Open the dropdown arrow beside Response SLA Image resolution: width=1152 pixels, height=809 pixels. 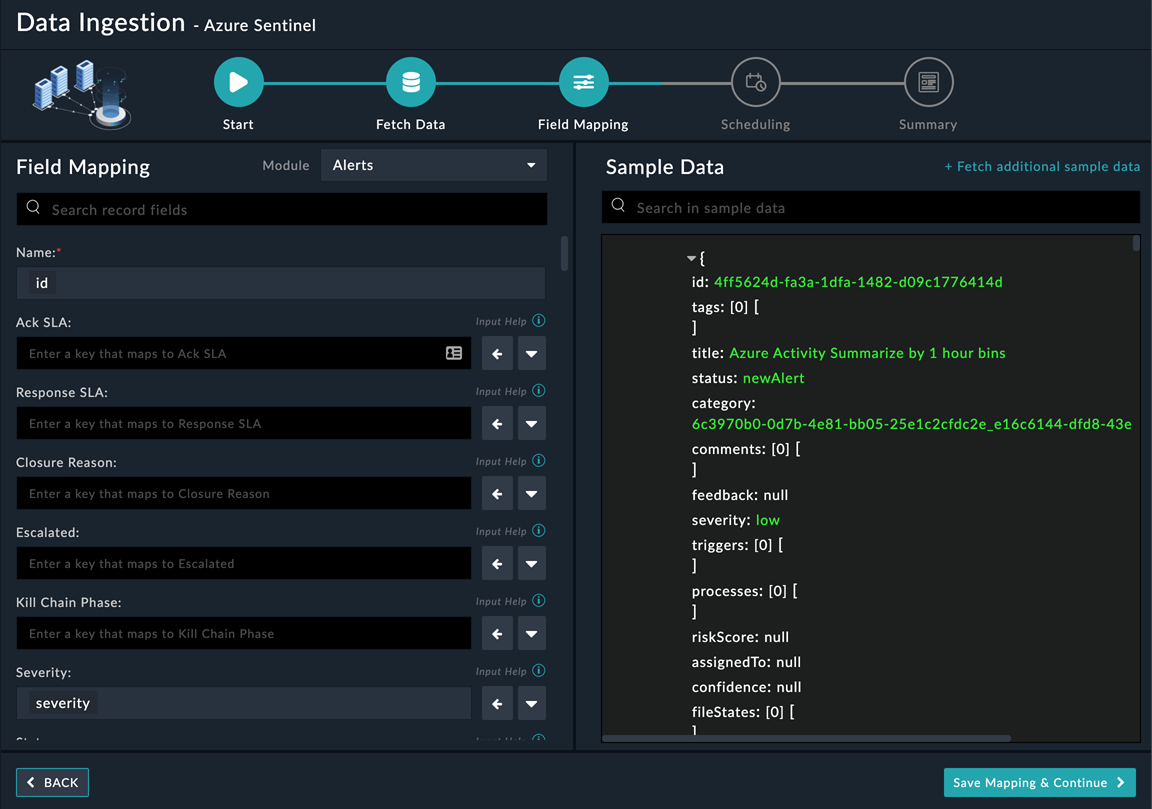point(531,423)
